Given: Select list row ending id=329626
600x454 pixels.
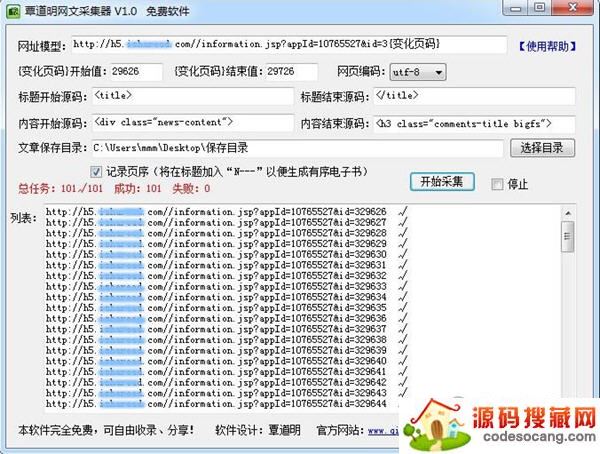Looking at the screenshot, I should (x=227, y=212).
